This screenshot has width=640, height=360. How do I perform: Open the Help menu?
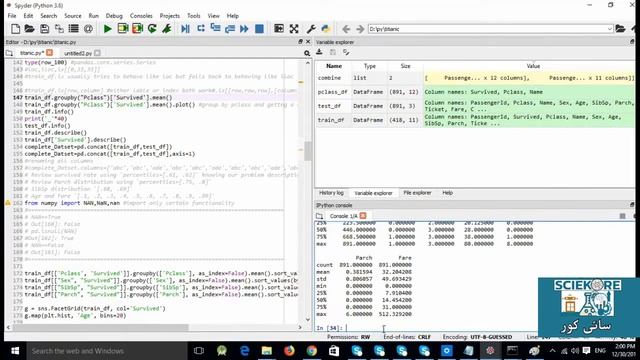[x=232, y=16]
